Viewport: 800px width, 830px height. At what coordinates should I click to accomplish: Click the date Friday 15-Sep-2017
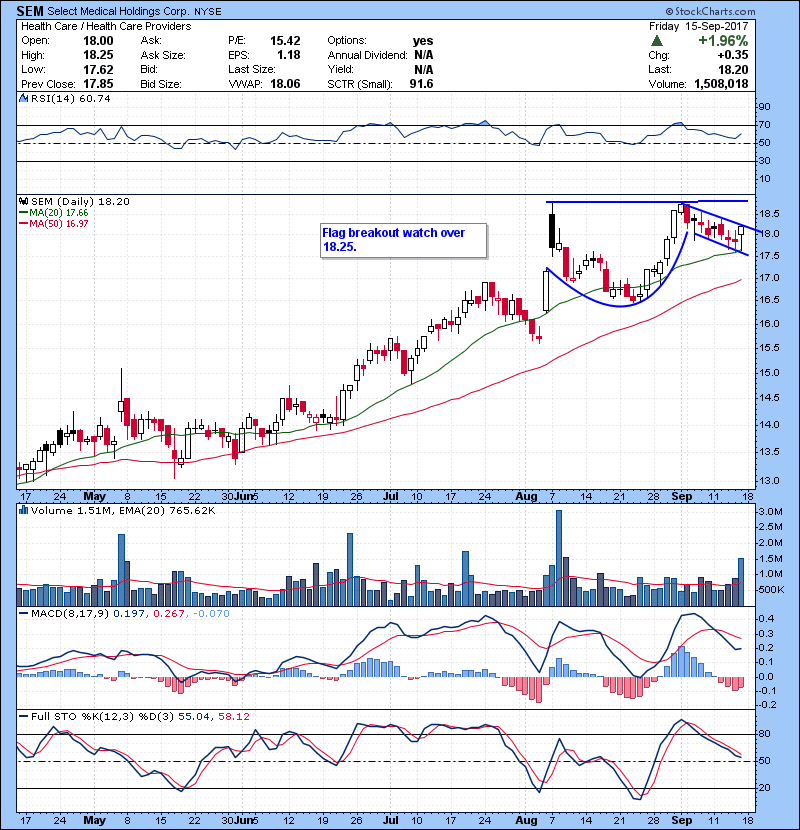(698, 26)
